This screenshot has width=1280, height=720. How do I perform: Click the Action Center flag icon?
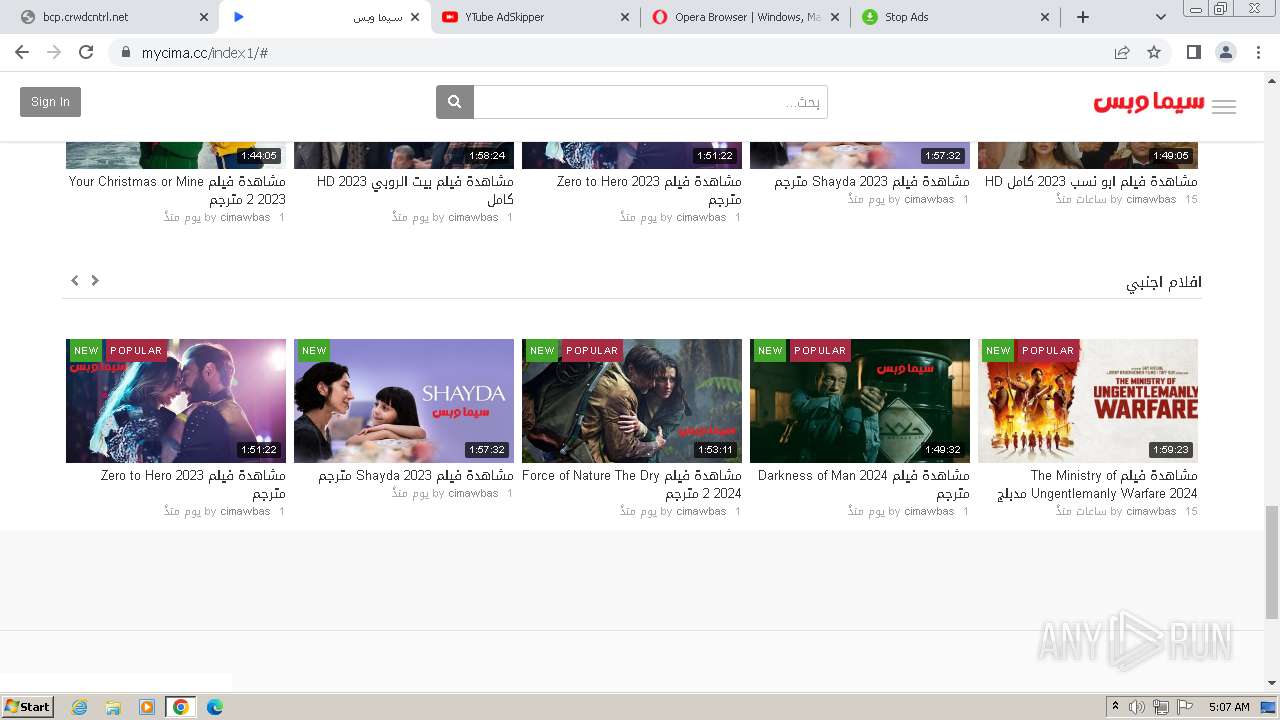coord(1183,707)
